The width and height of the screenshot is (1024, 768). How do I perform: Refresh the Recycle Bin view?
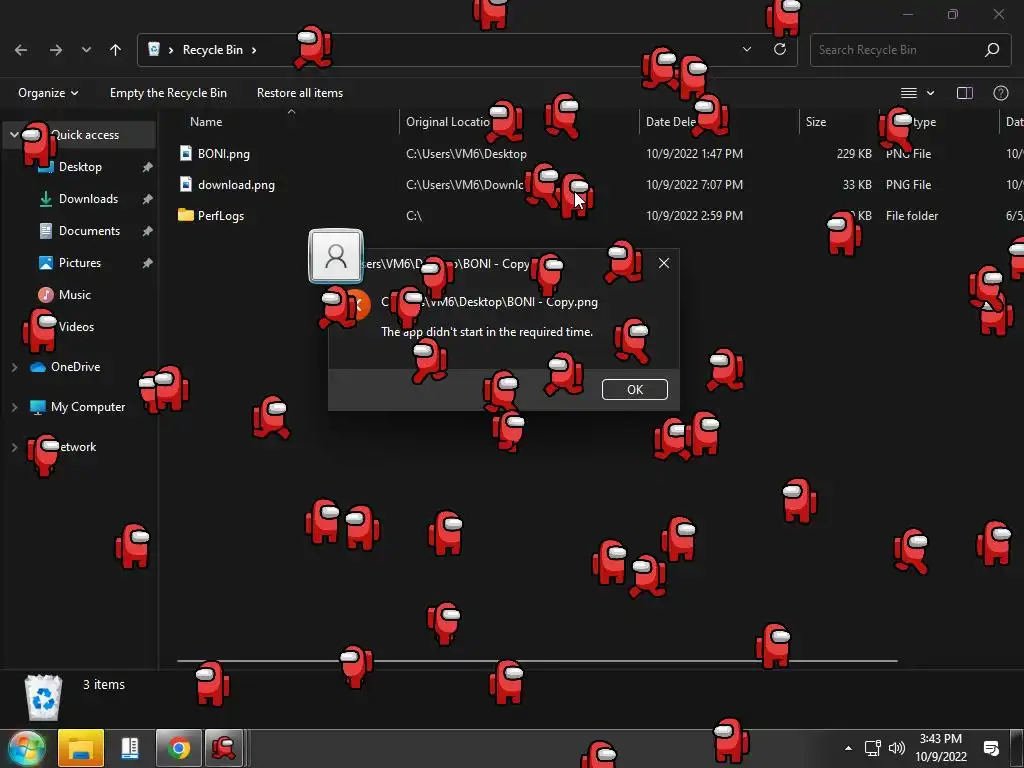(x=780, y=50)
